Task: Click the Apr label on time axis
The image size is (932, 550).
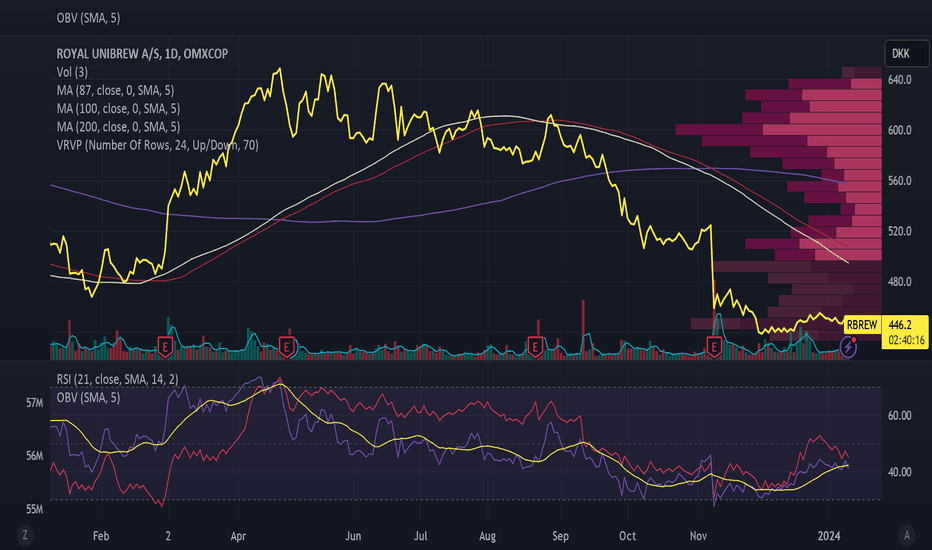Action: point(238,536)
